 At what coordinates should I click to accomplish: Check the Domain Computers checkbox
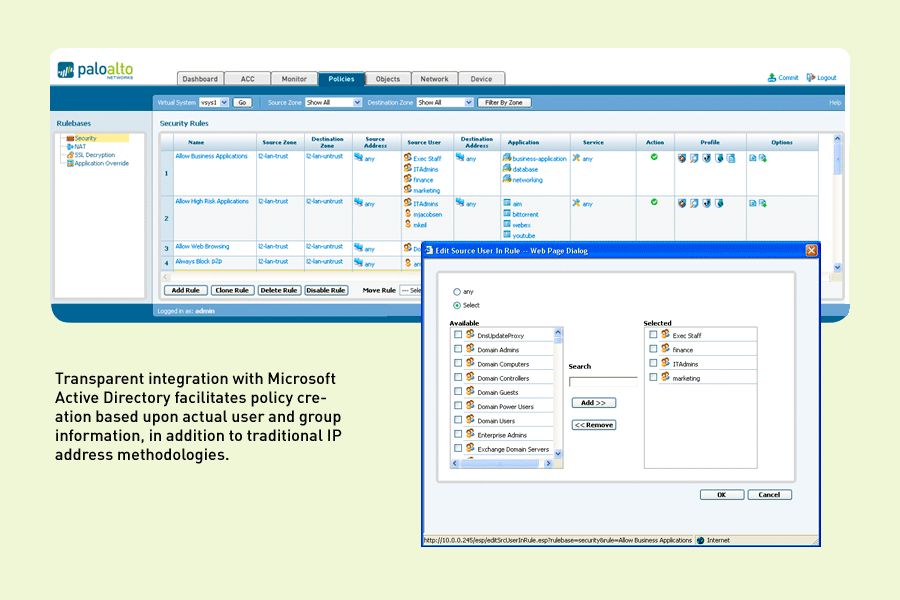point(458,363)
